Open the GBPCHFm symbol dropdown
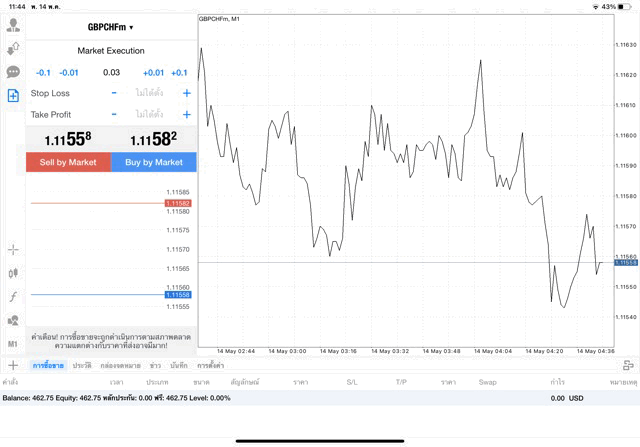This screenshot has height=447, width=640. pos(111,27)
